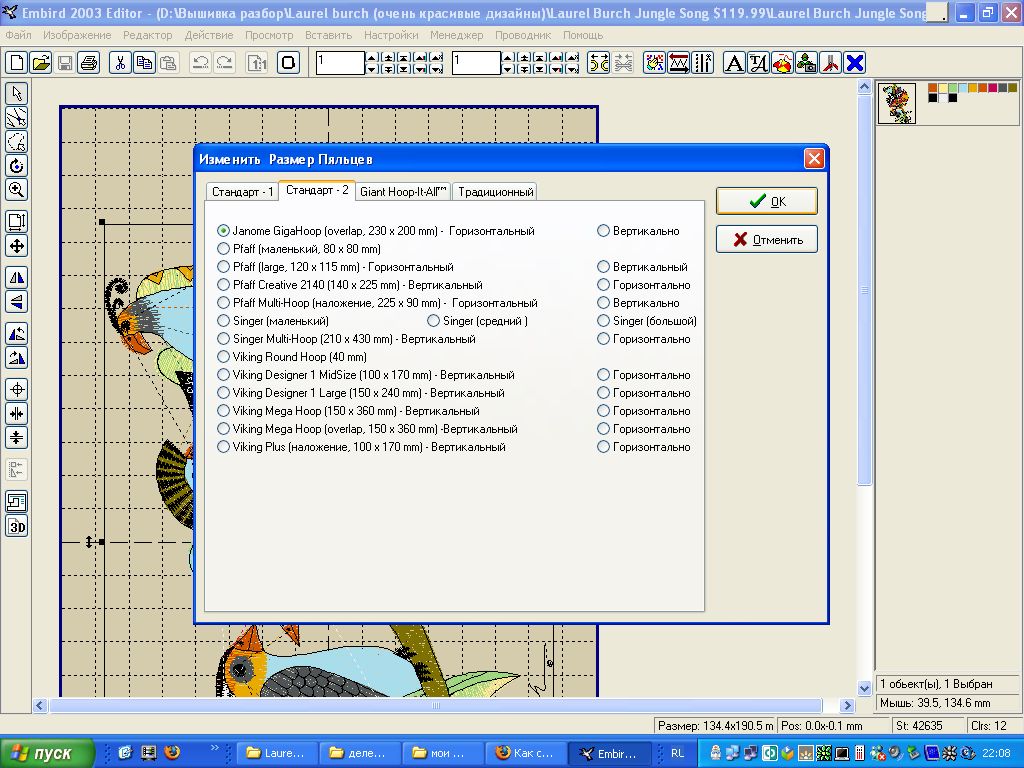Open the 3D view tool
This screenshot has width=1024, height=768.
click(16, 526)
